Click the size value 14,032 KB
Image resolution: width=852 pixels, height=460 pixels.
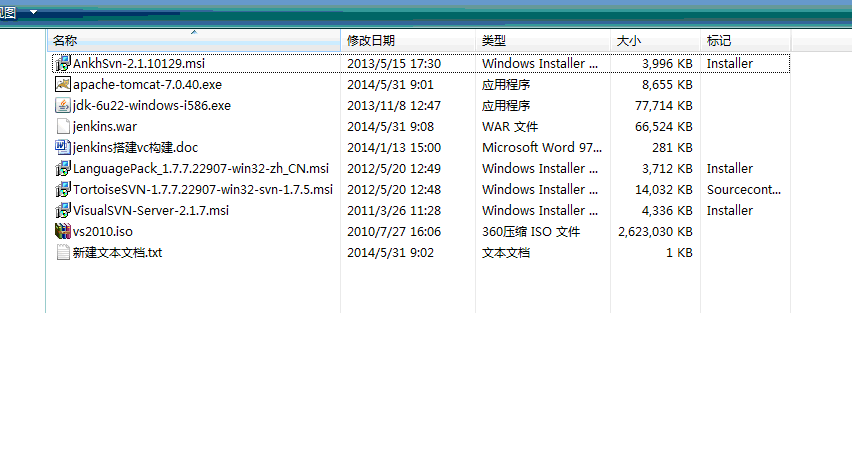(663, 190)
